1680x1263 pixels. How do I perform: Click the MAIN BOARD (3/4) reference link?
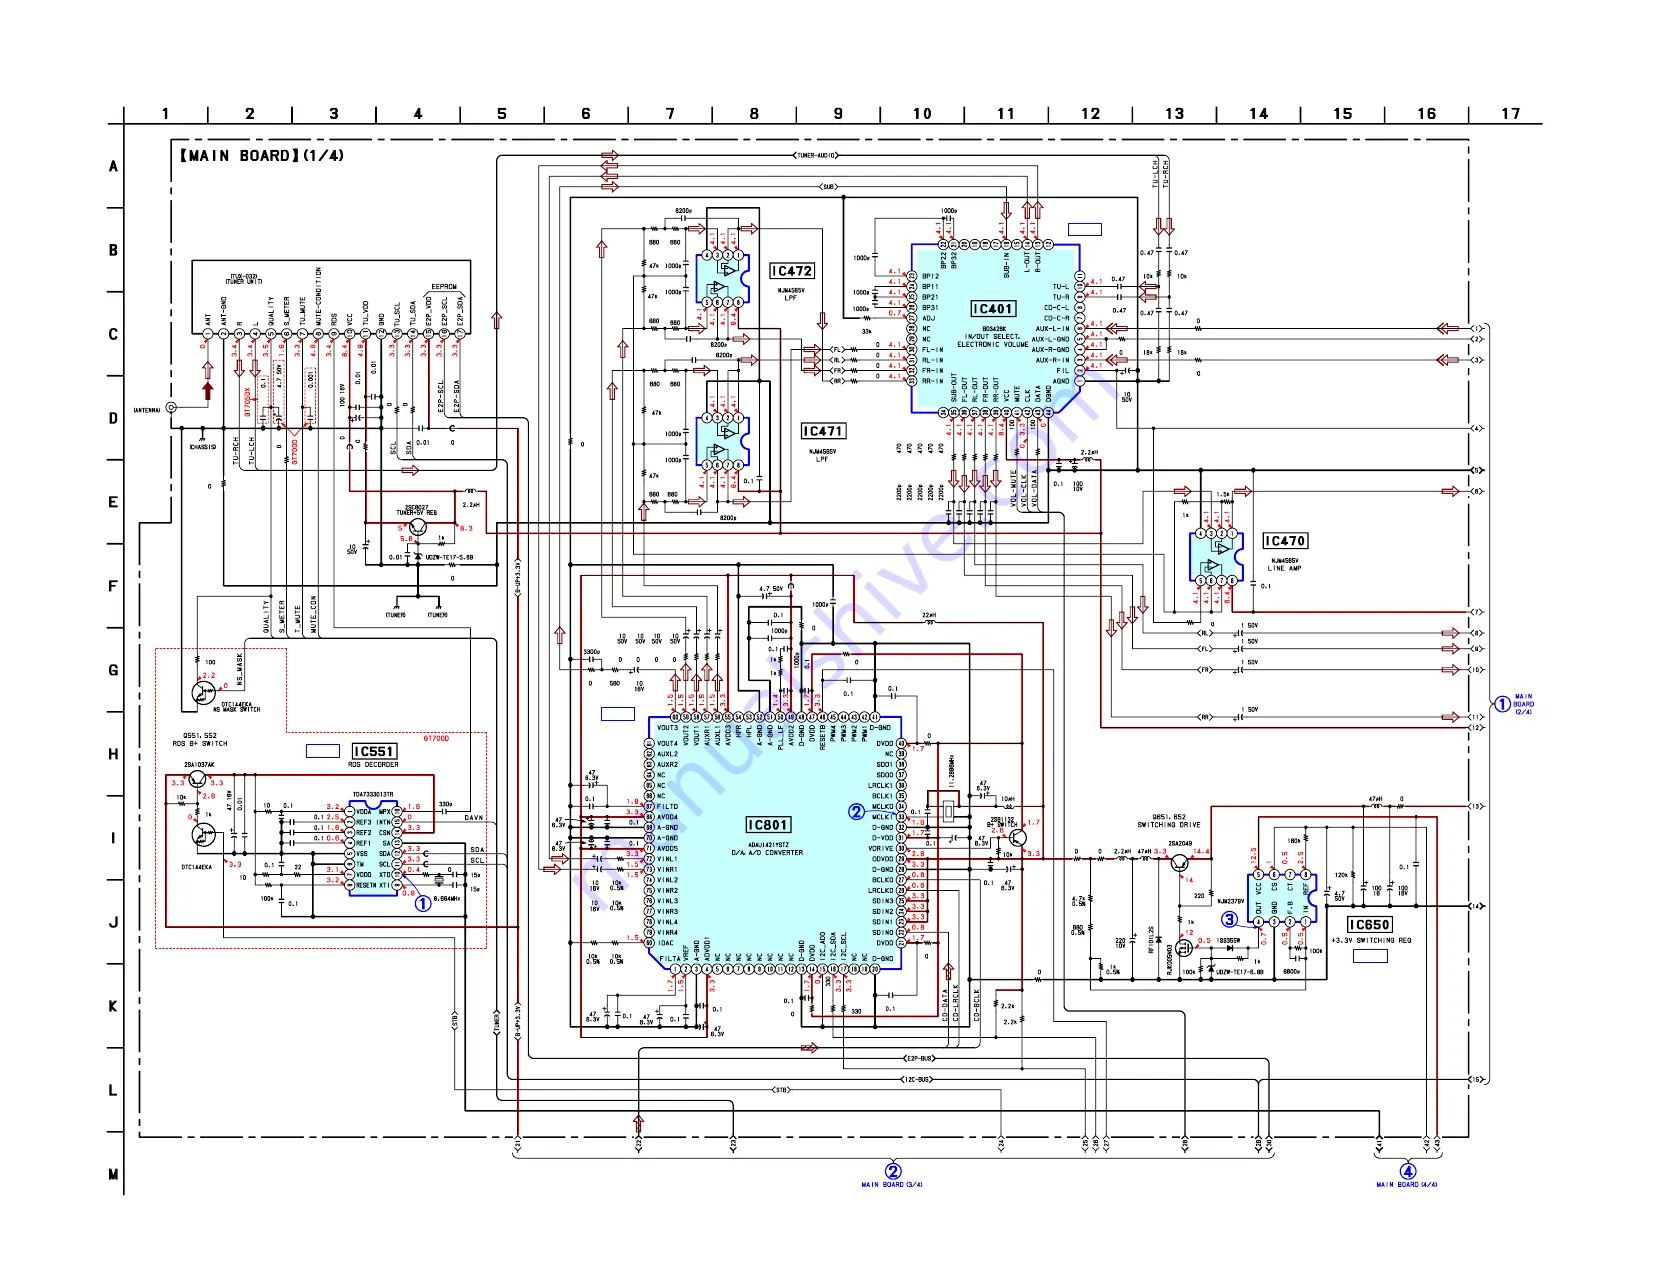coord(892,1185)
